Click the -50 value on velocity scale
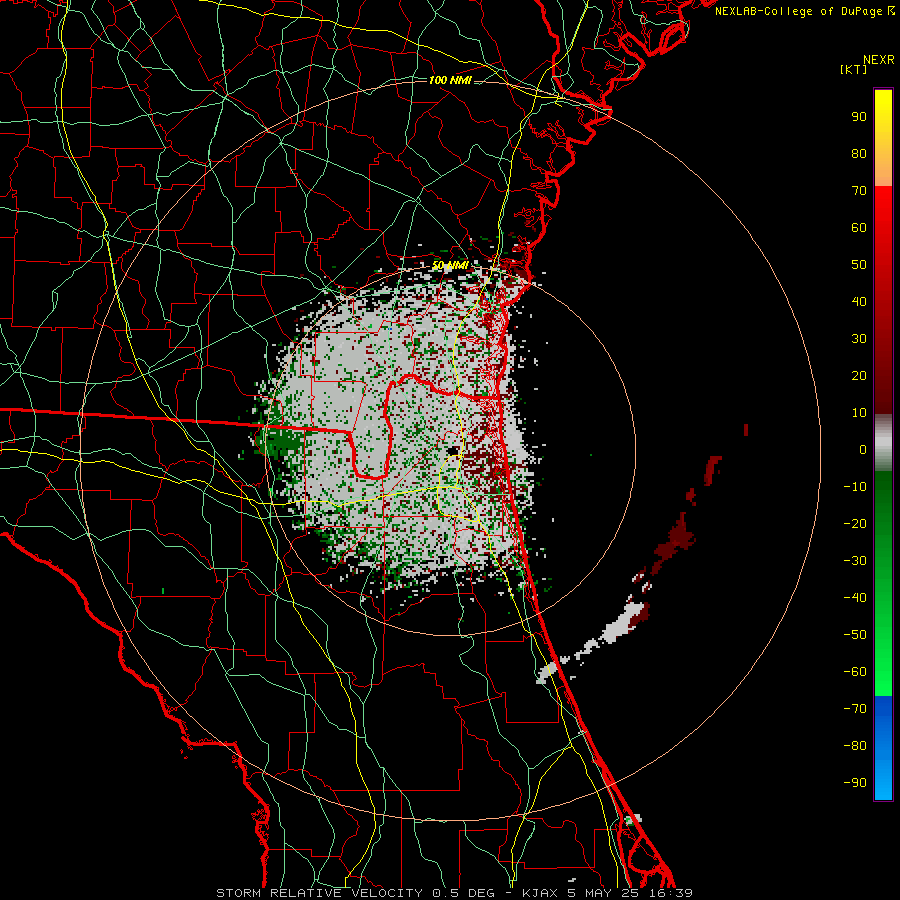Image resolution: width=900 pixels, height=900 pixels. (855, 634)
